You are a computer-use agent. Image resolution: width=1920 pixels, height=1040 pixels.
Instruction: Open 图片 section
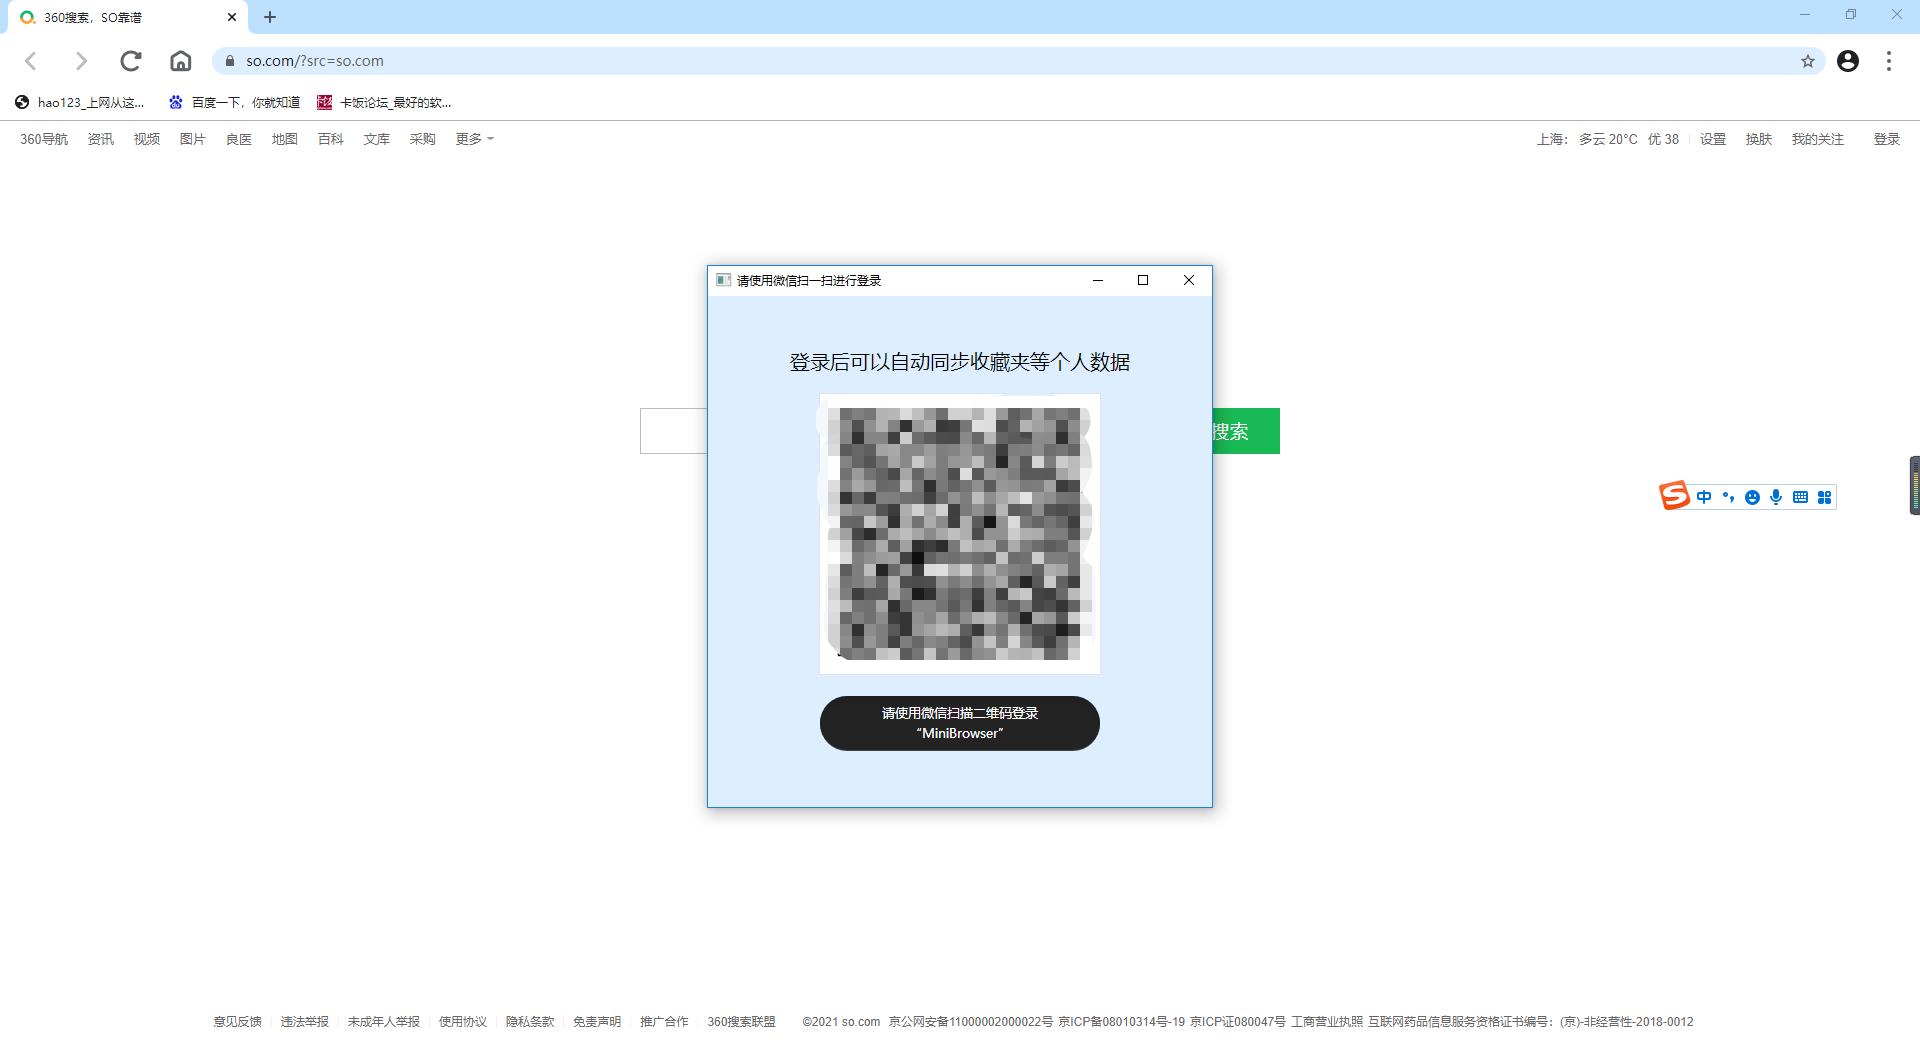click(193, 139)
